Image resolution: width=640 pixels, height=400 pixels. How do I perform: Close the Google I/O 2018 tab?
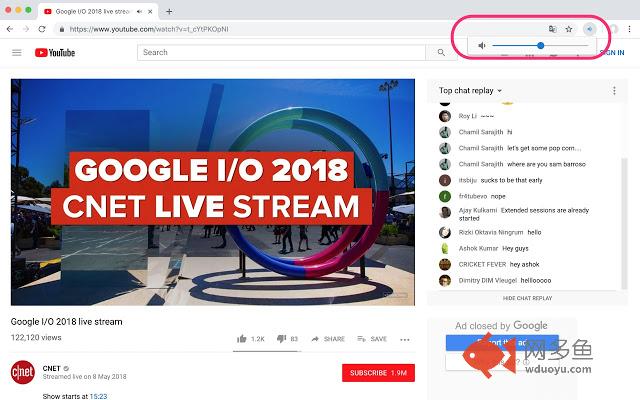[x=150, y=11]
